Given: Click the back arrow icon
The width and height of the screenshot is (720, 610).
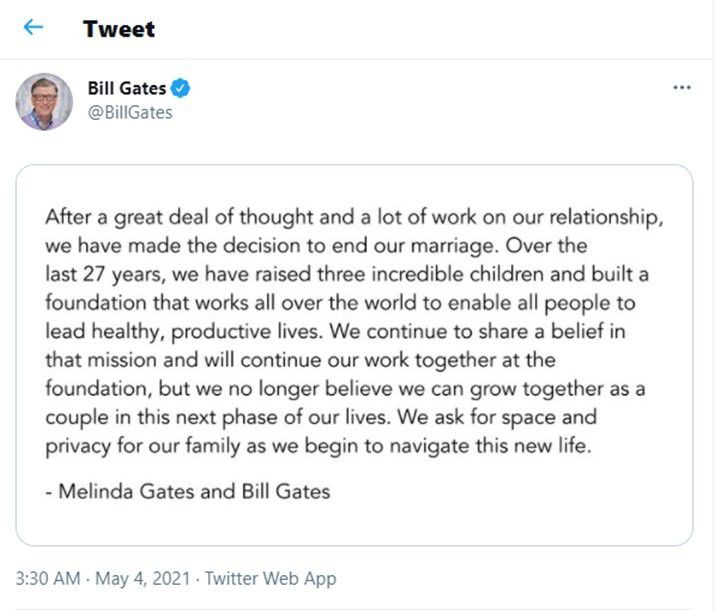Looking at the screenshot, I should click(x=33, y=27).
